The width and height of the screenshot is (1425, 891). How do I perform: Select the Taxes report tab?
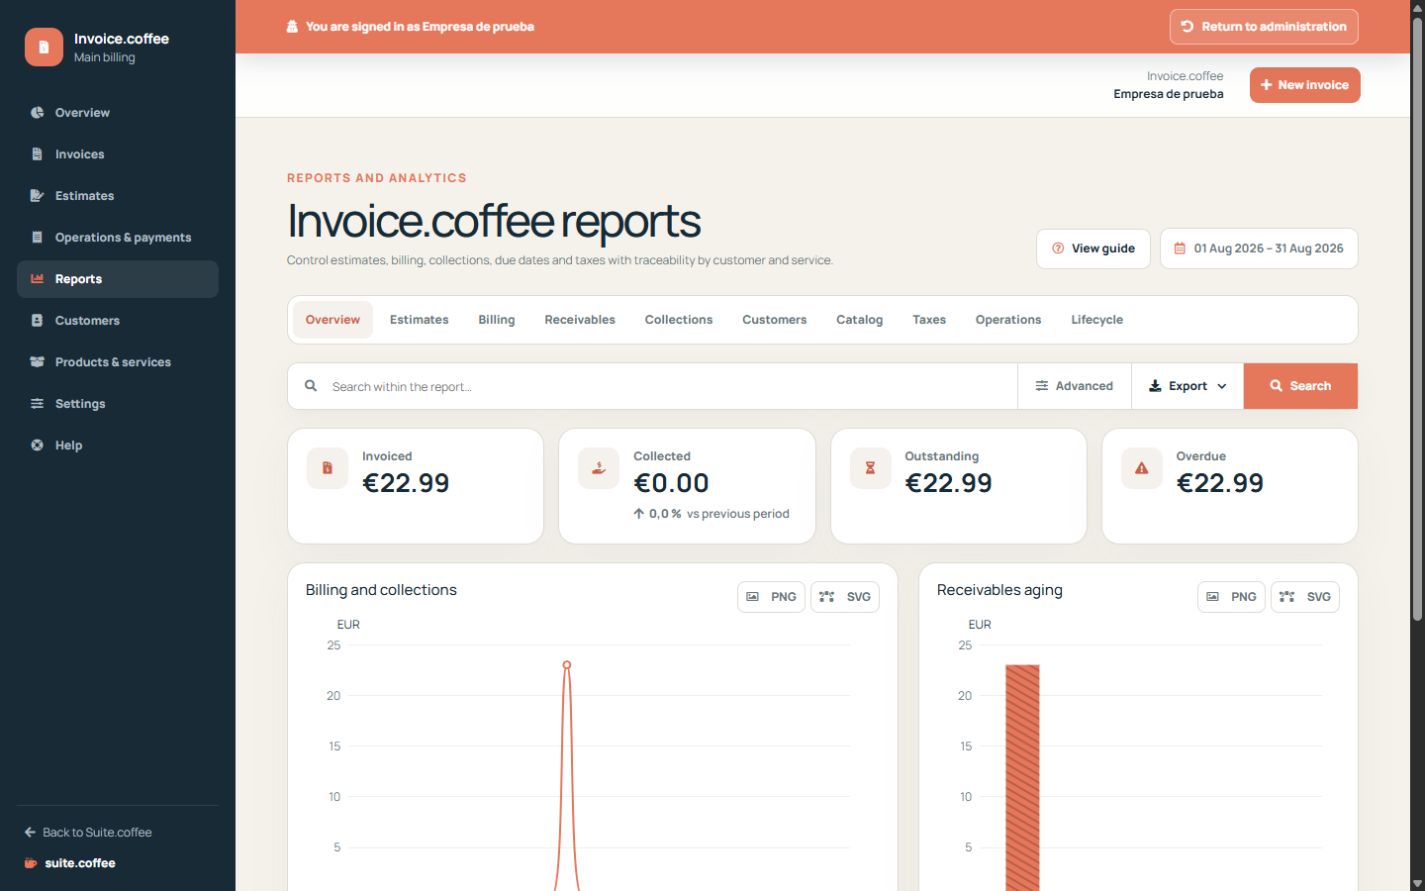point(929,320)
